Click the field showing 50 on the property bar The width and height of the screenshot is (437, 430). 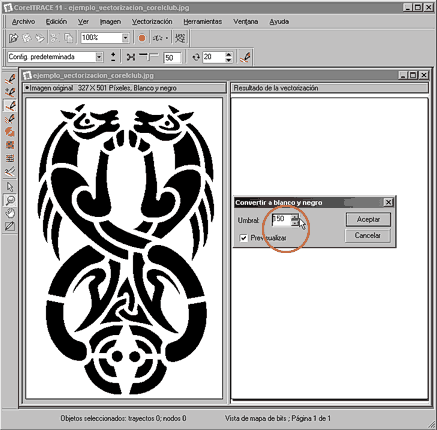coord(172,58)
